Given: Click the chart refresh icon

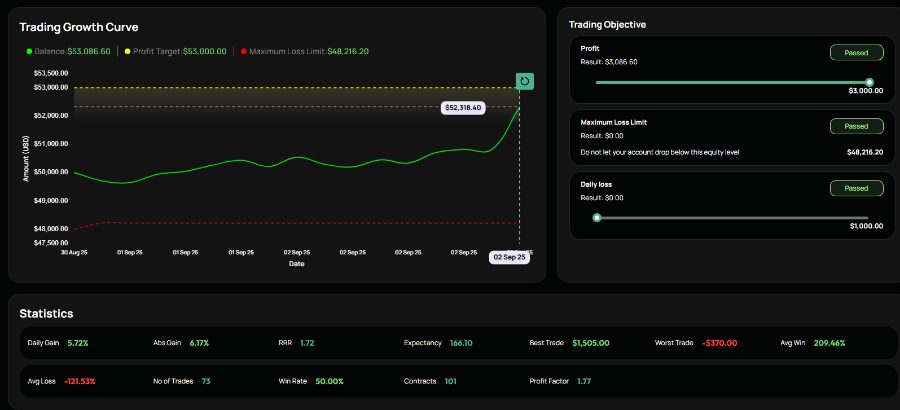Looking at the screenshot, I should (525, 82).
